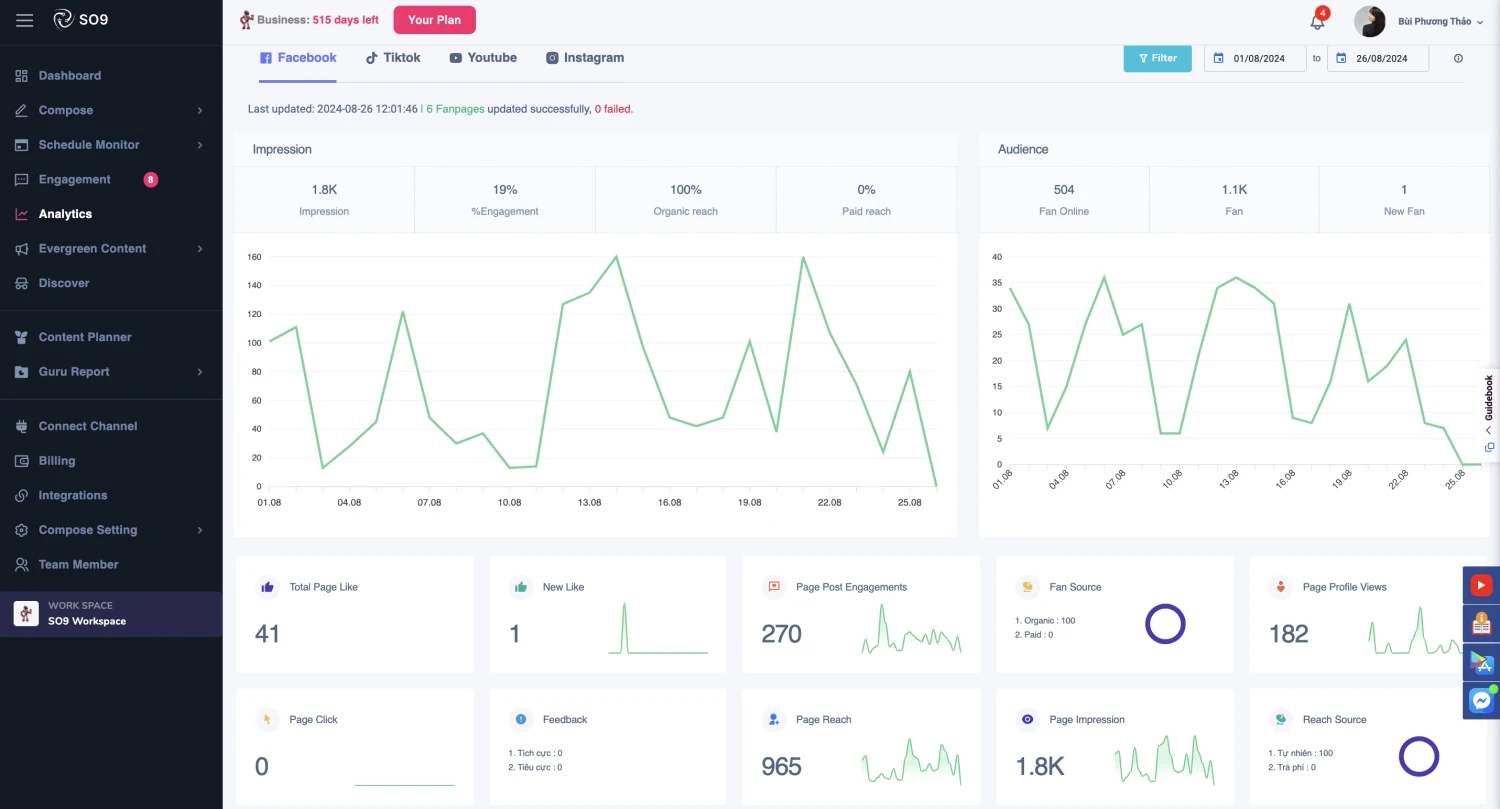Image resolution: width=1500 pixels, height=809 pixels.
Task: Click the Compose Setting gear icon
Action: pyautogui.click(x=21, y=530)
